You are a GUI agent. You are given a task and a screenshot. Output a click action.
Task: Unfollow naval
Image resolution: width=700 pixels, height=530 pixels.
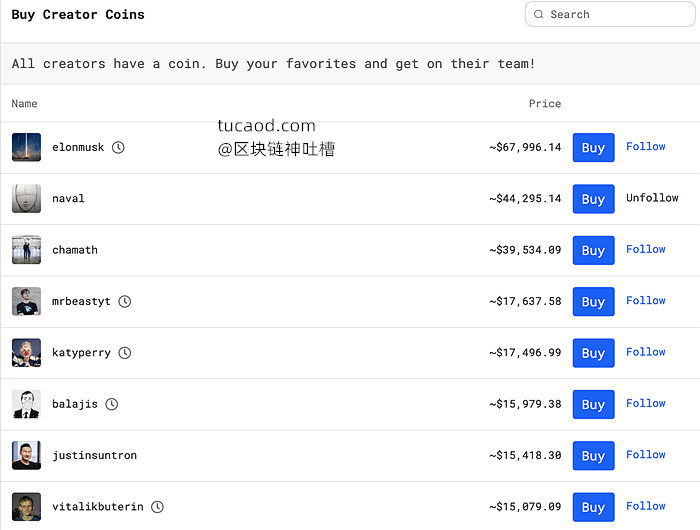pyautogui.click(x=652, y=198)
